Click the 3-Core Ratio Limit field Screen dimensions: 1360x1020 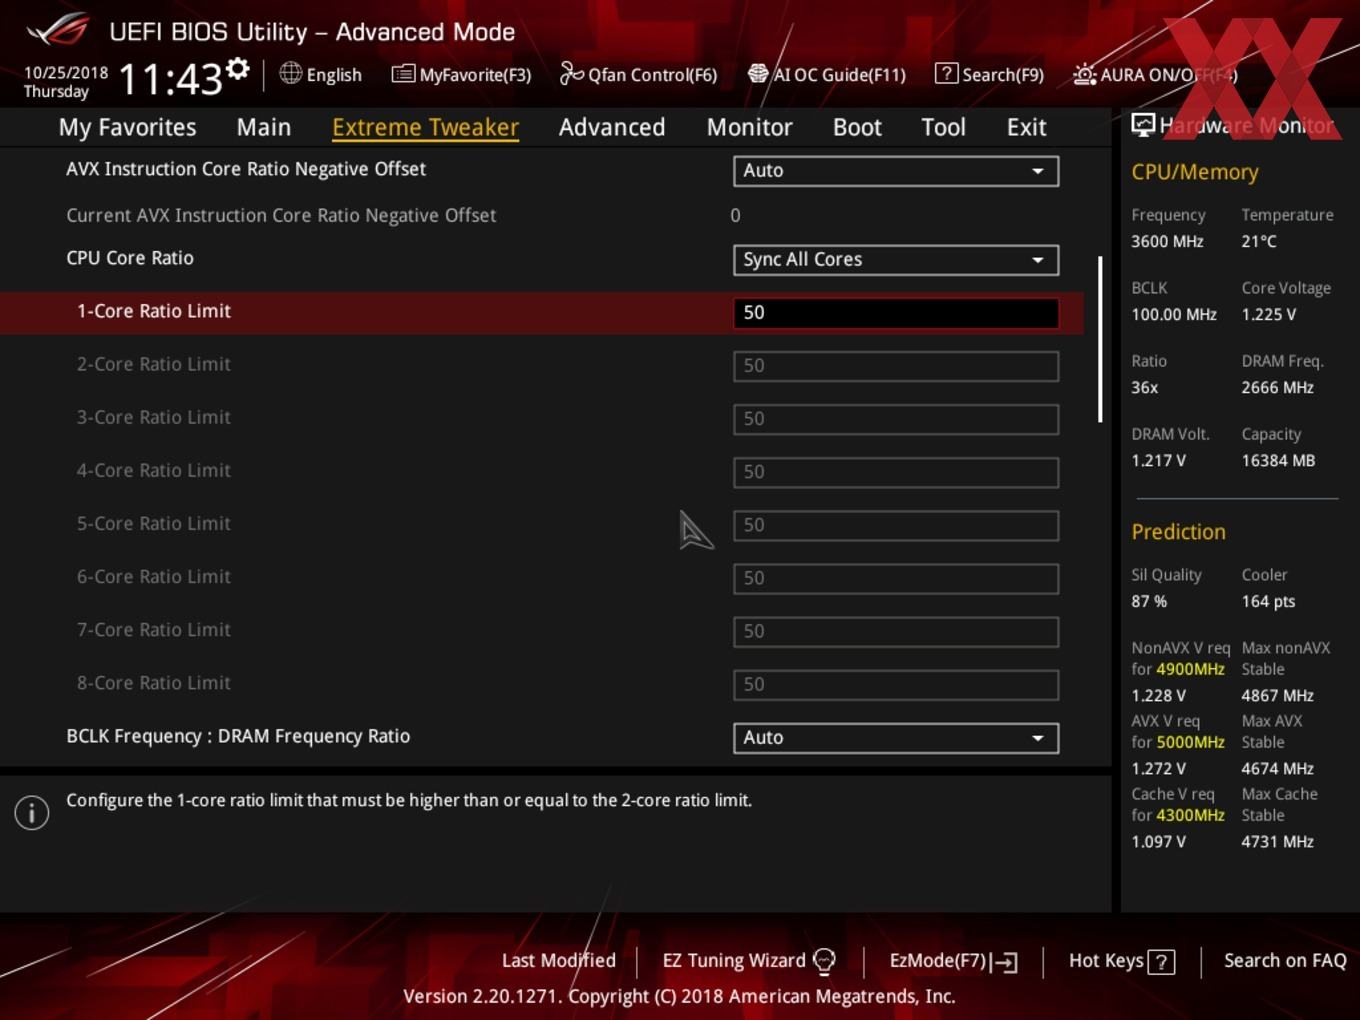point(896,419)
